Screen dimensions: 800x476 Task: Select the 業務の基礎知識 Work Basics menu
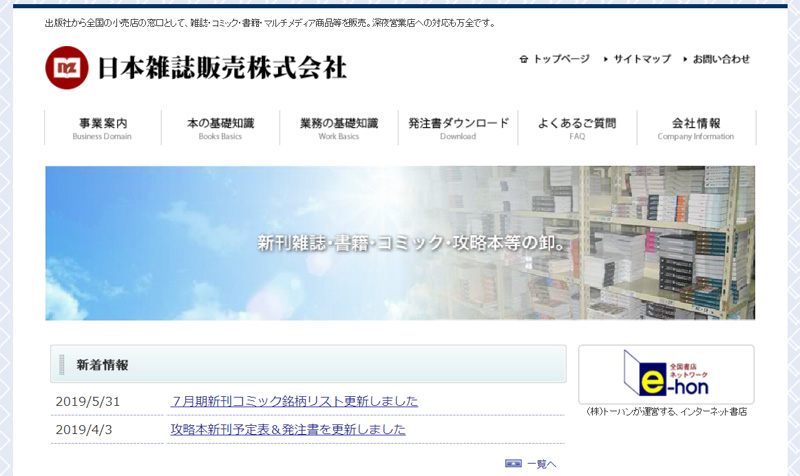point(338,128)
